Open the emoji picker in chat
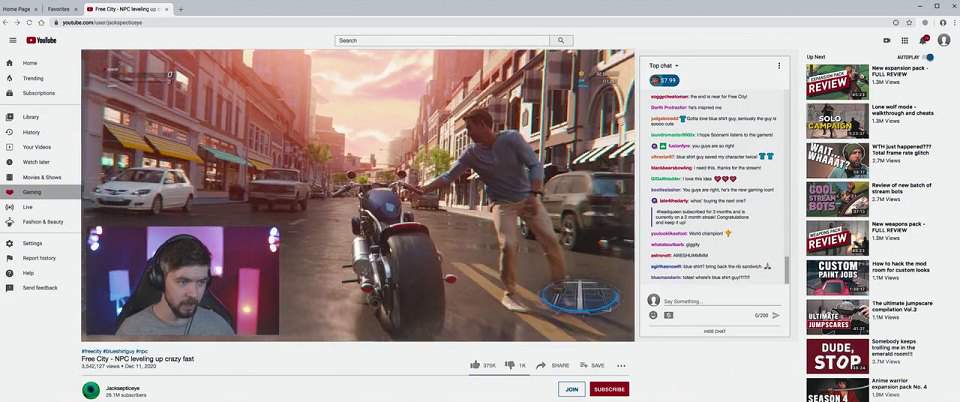The image size is (960, 402). coord(653,315)
